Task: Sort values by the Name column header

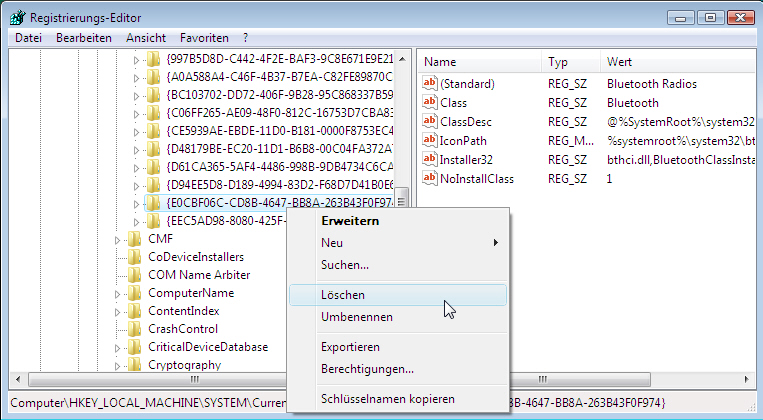Action: coord(480,62)
